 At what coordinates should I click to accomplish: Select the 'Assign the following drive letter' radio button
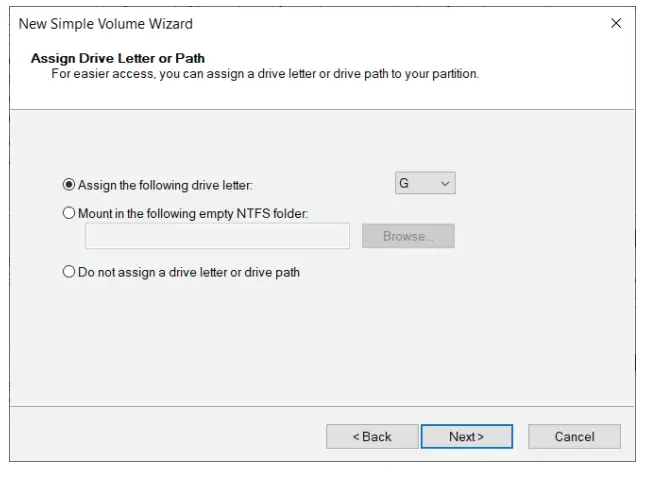click(69, 185)
